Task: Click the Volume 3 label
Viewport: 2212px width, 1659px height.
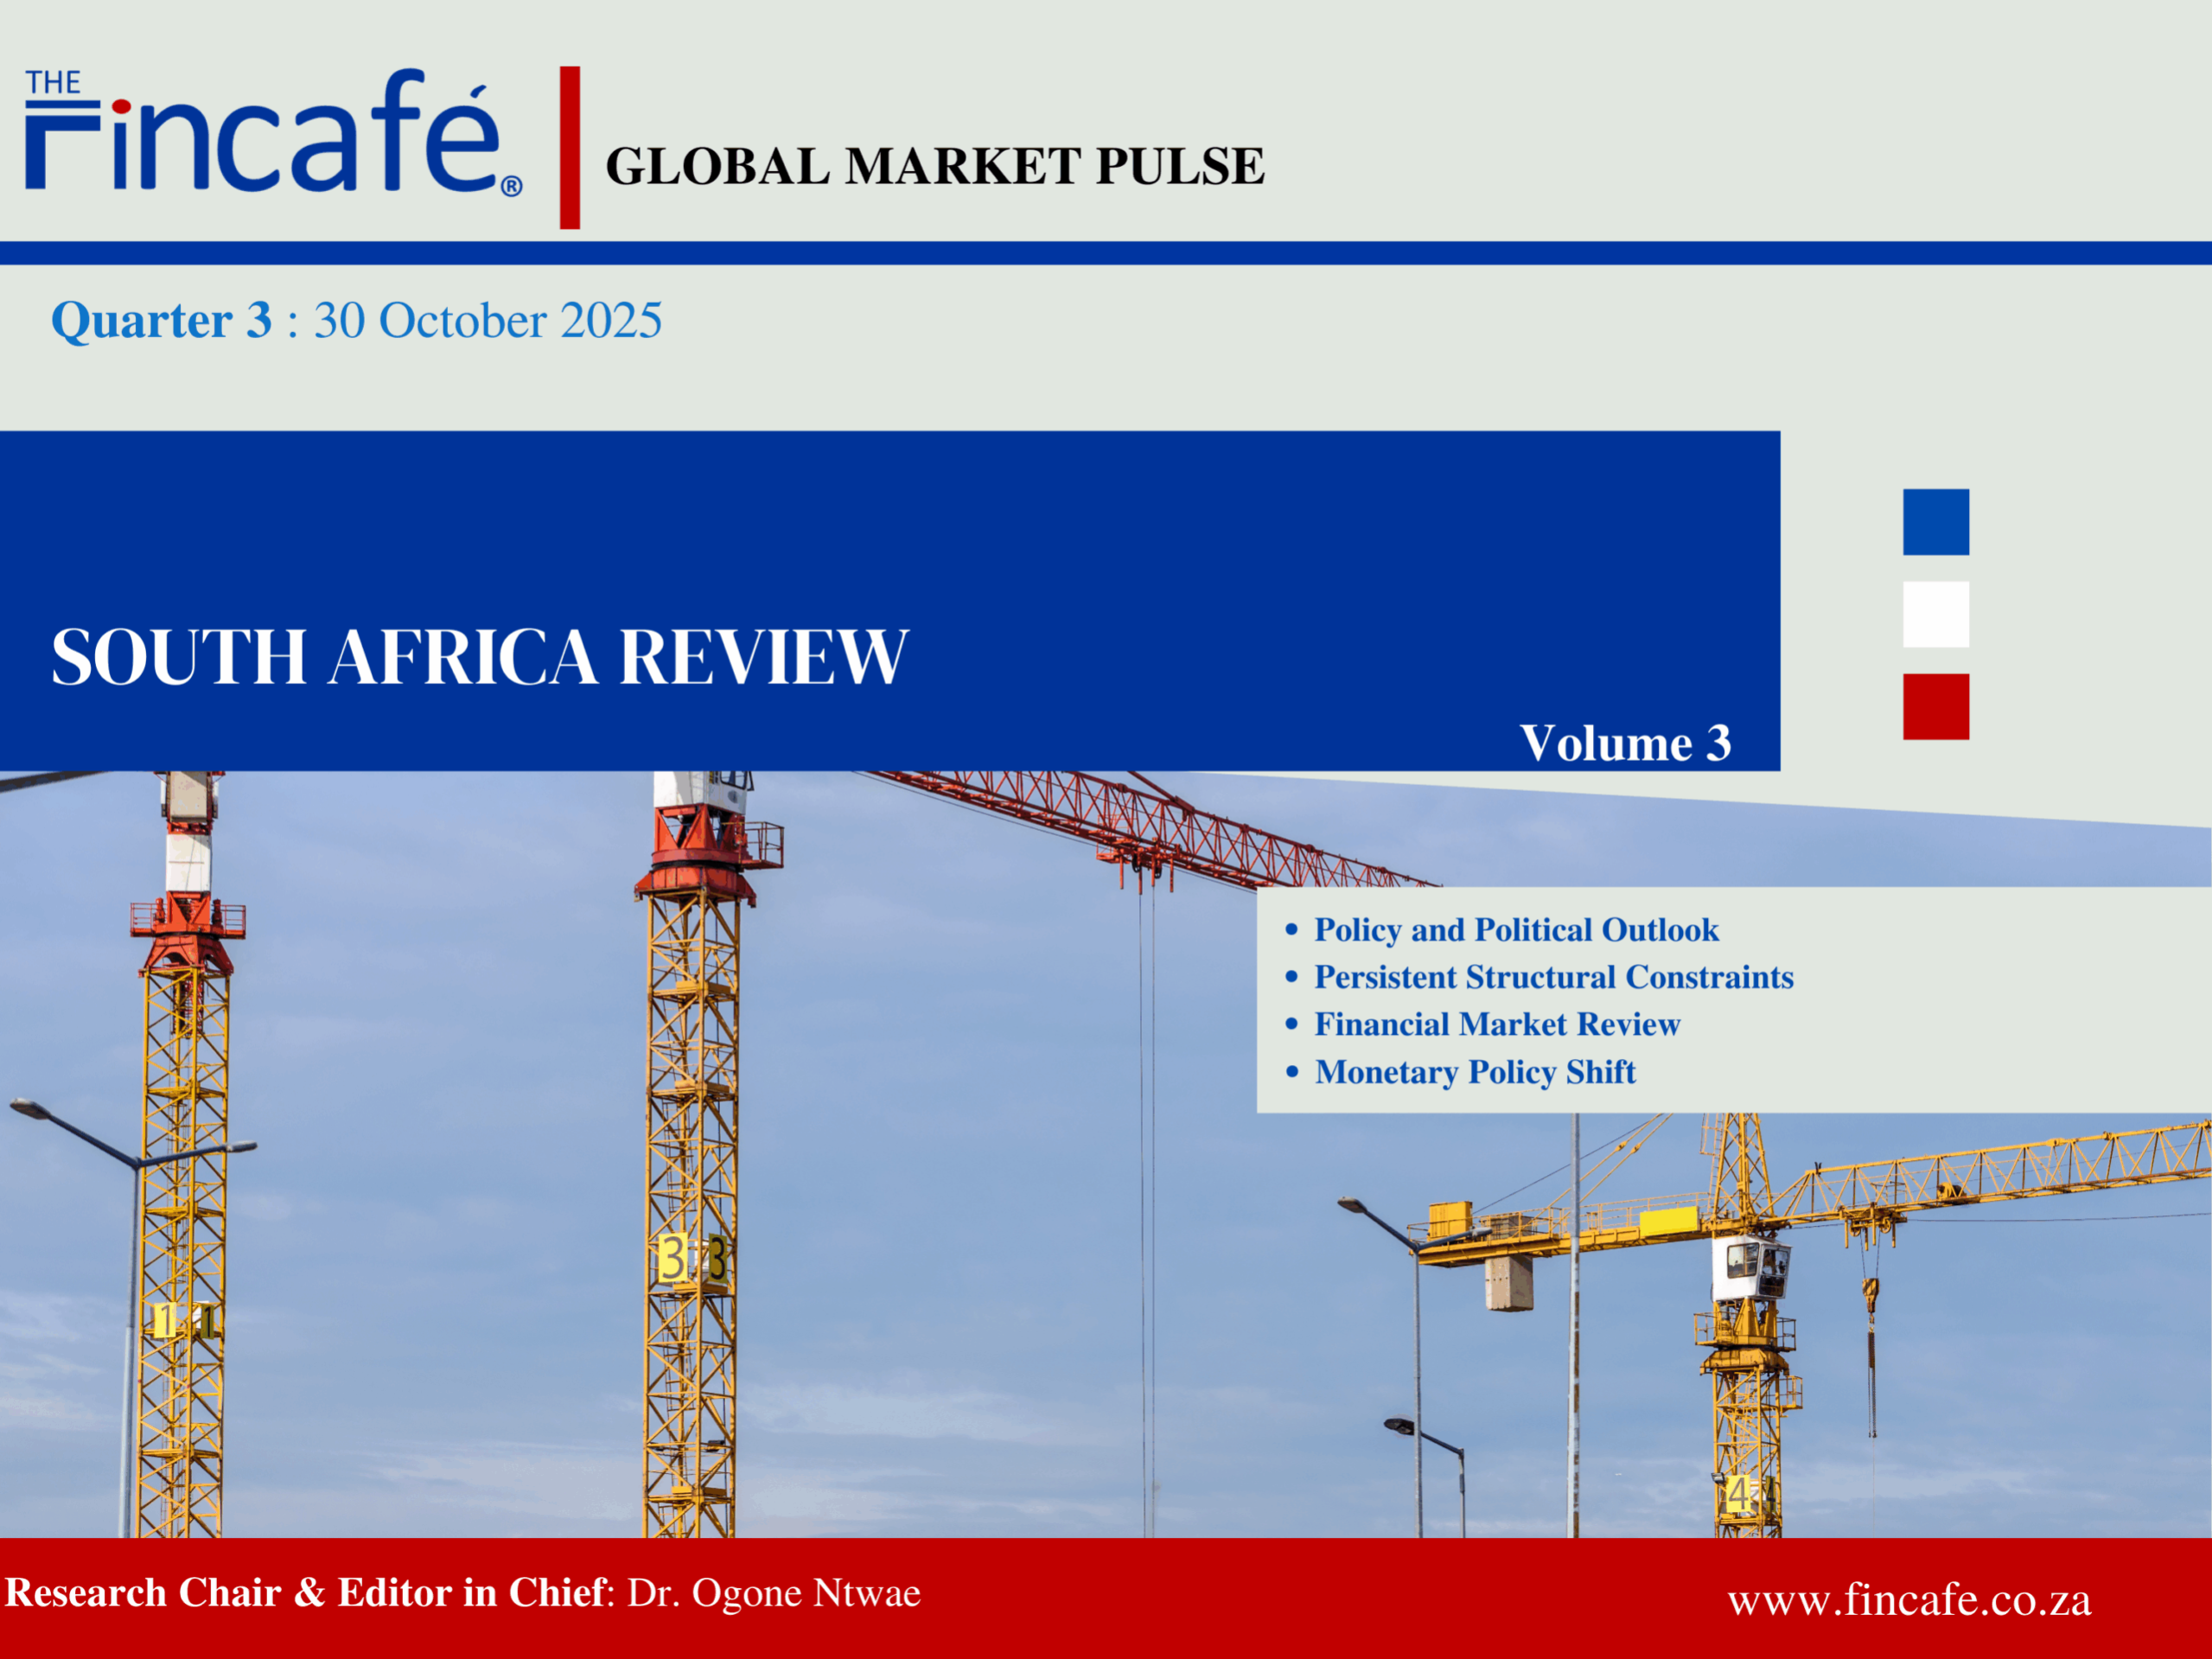Action: [1625, 743]
